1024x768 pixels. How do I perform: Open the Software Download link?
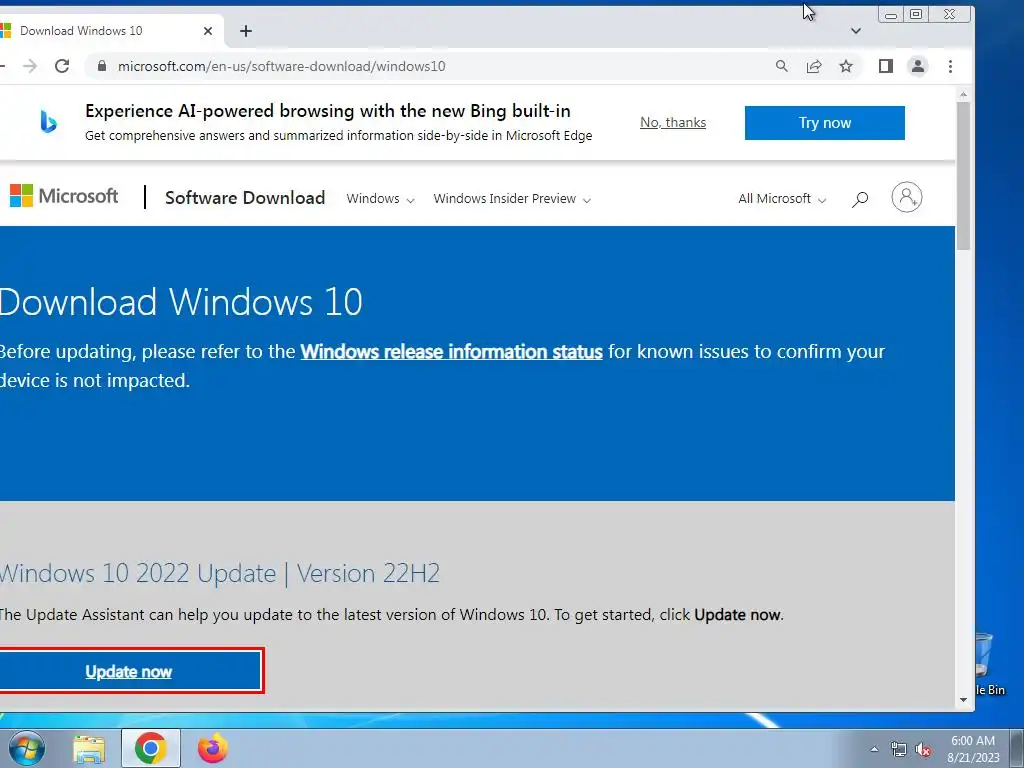(245, 198)
